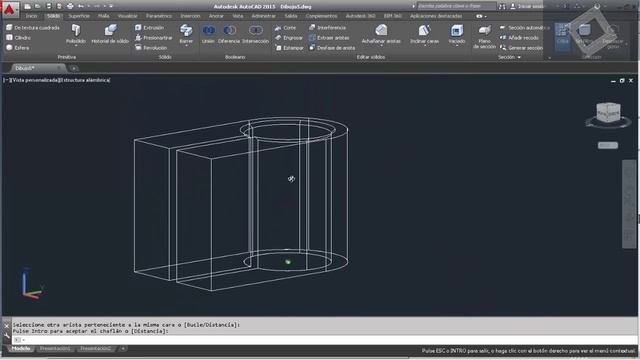The width and height of the screenshot is (640, 360).
Task: Expand the Polisólido dropdown arrow
Action: point(76,46)
